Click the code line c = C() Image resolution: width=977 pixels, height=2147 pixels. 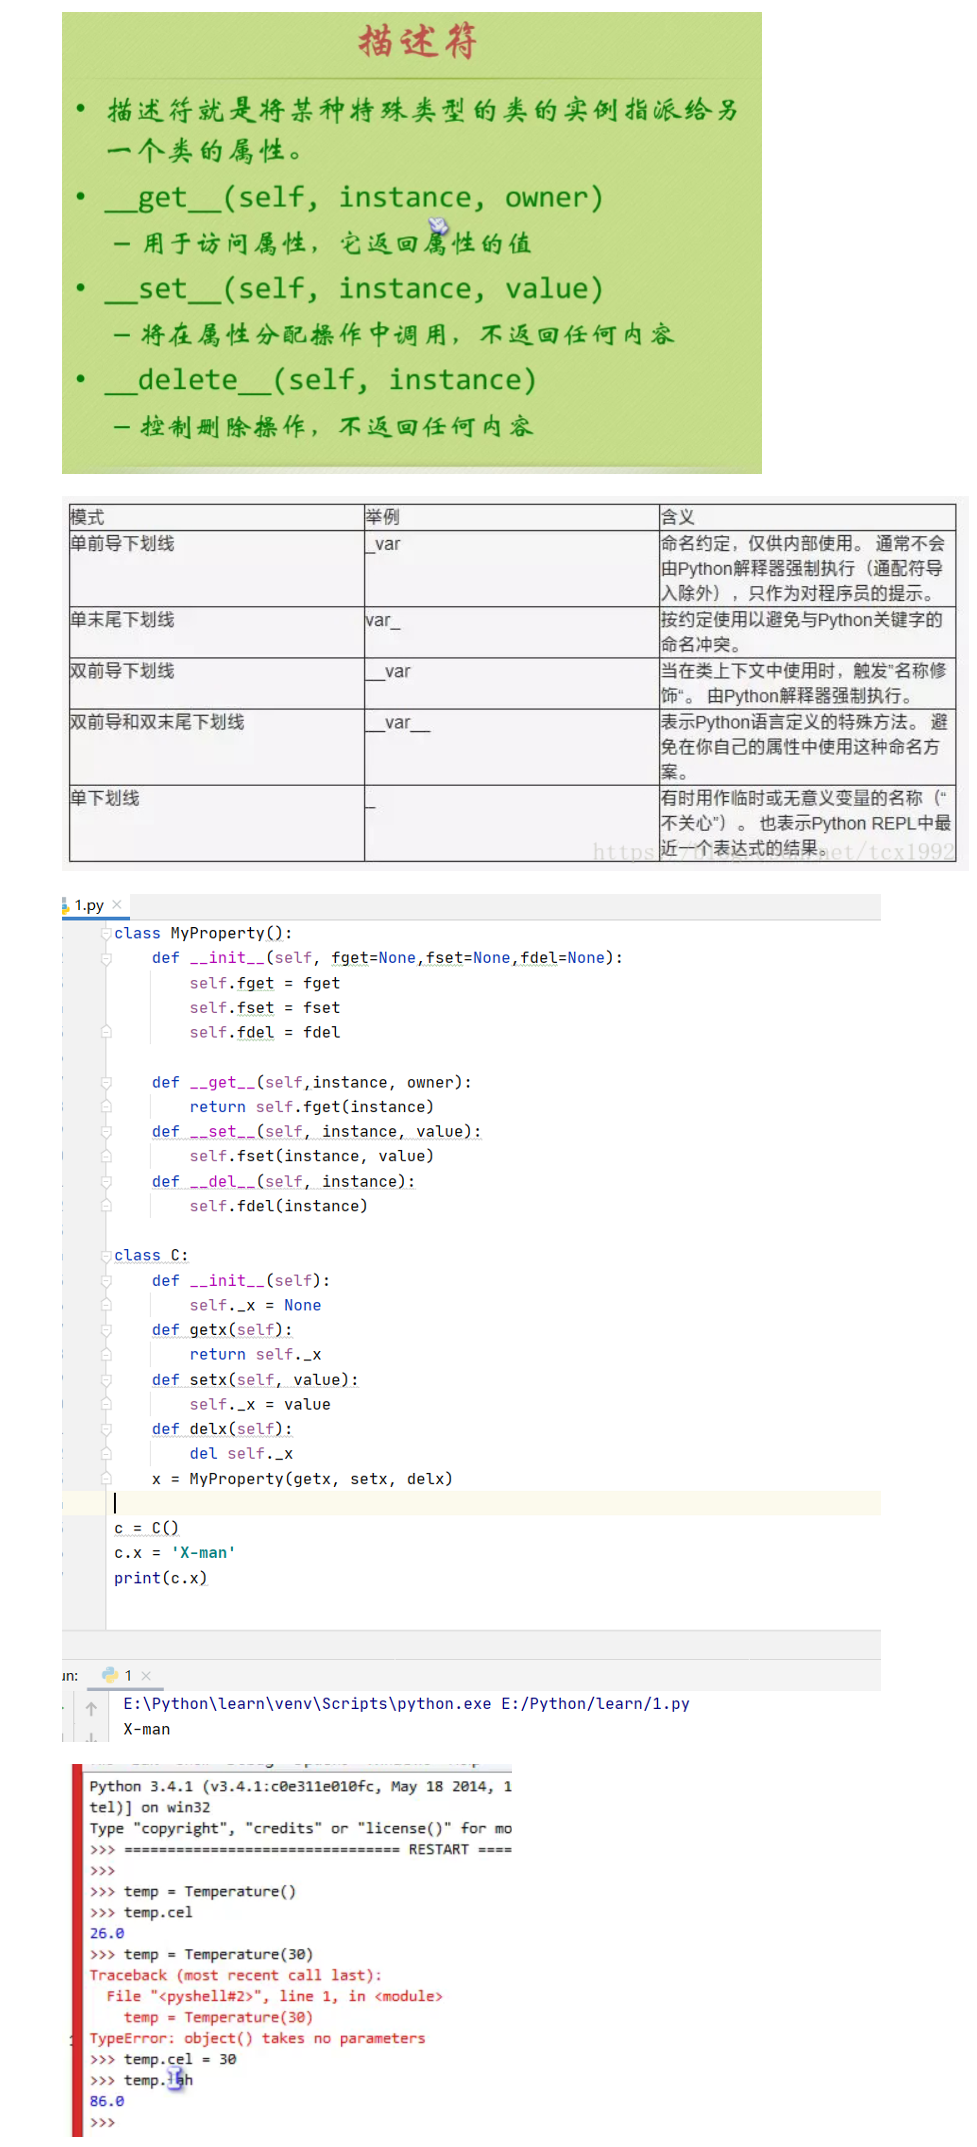point(146,1528)
